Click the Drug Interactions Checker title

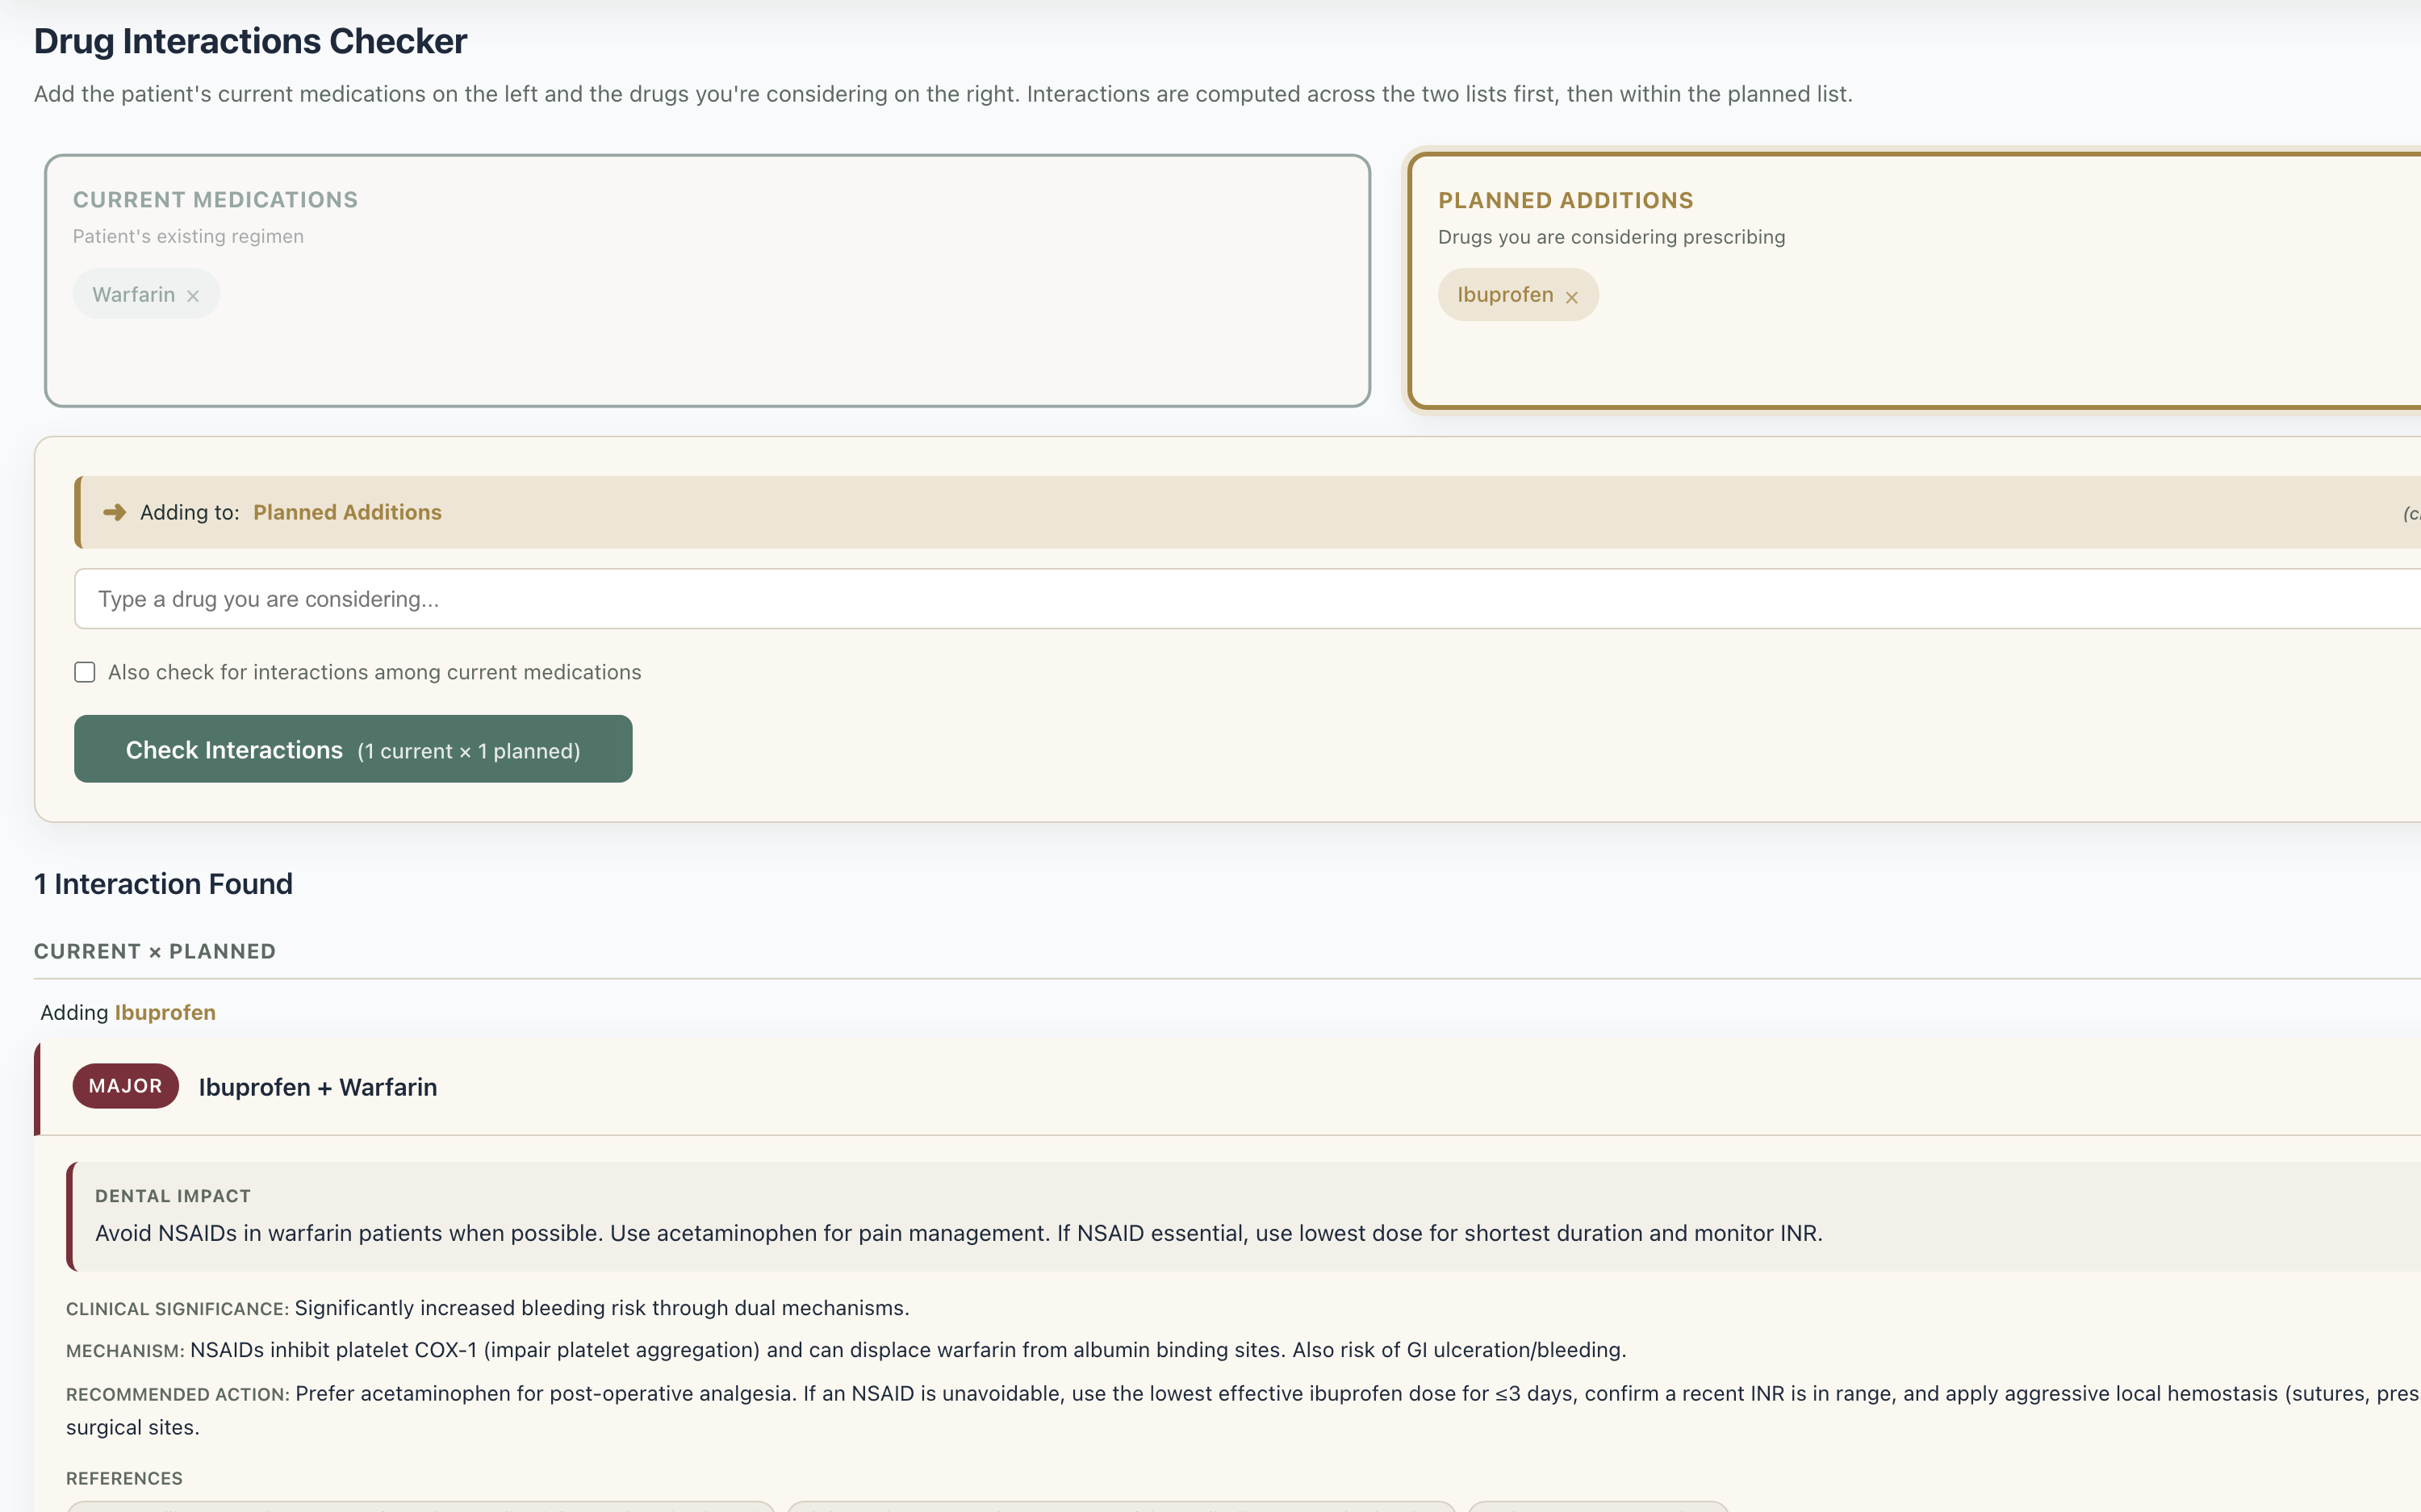point(250,41)
